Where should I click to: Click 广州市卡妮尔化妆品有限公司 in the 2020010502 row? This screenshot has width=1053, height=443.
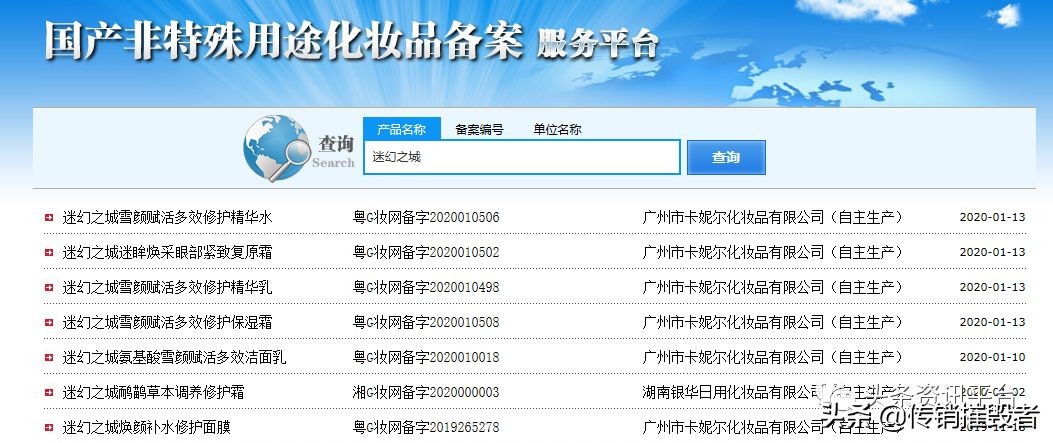pos(733,252)
